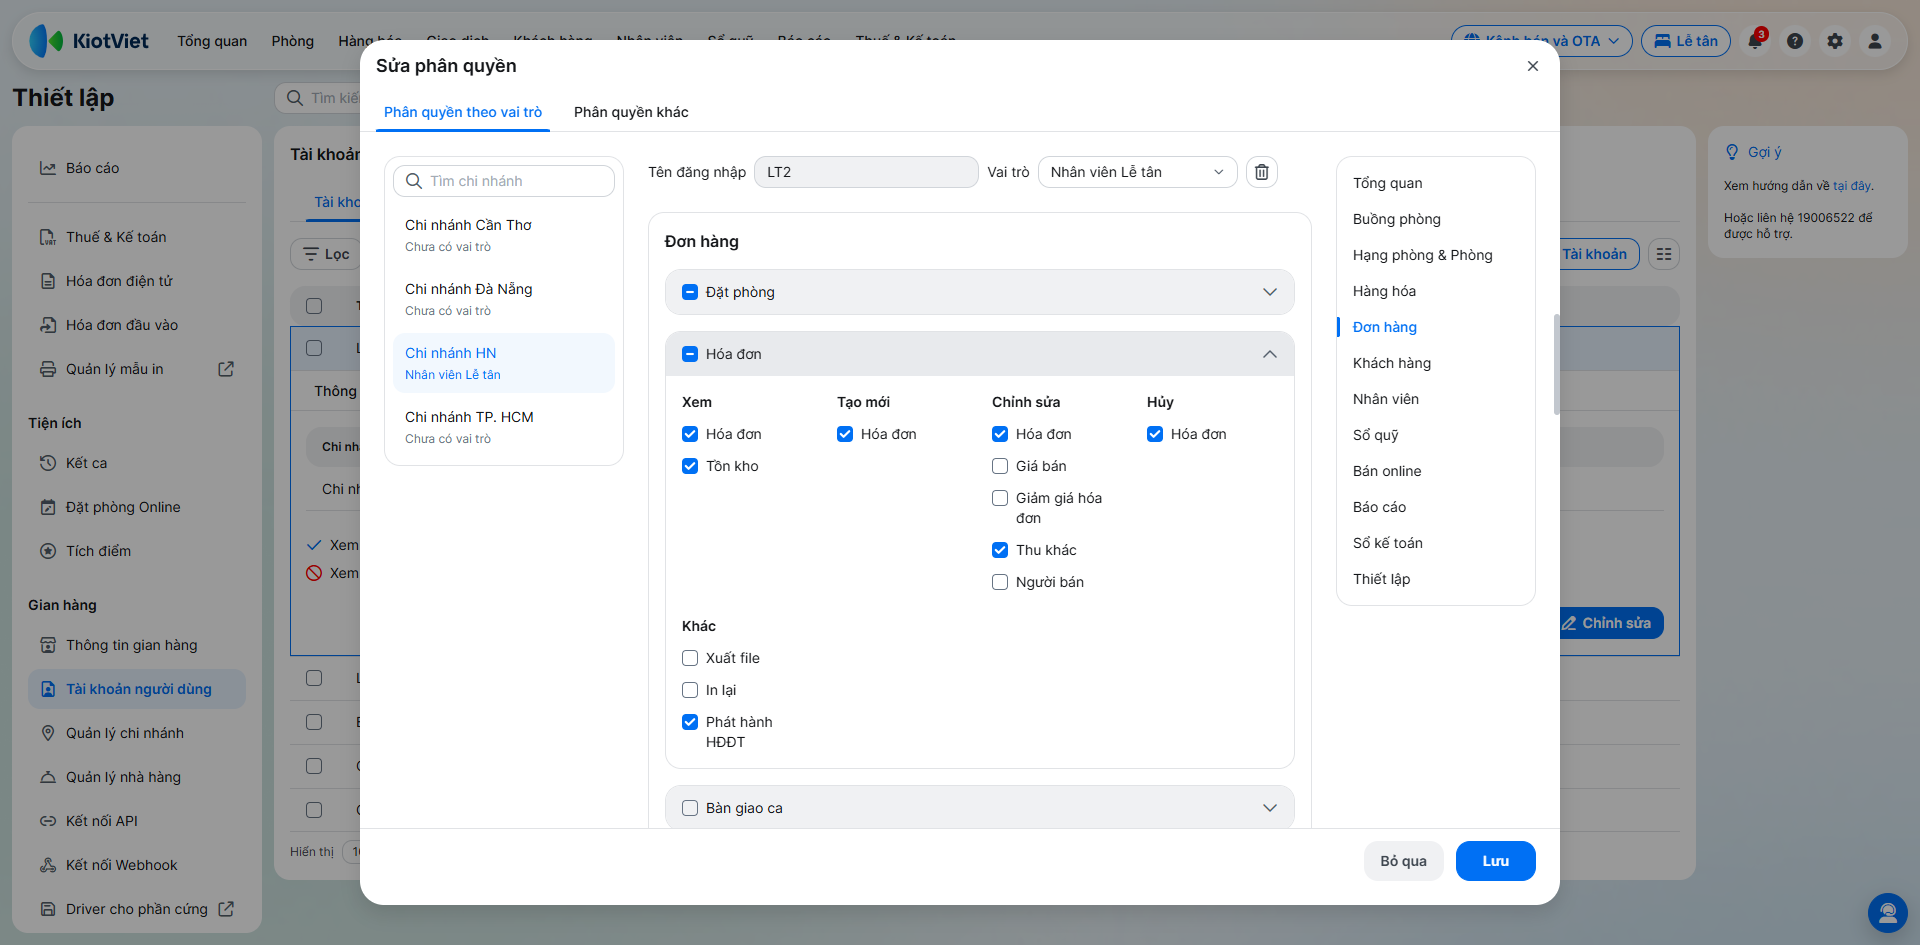Viewport: 1920px width, 945px height.
Task: Enable the Giá bán edit permission
Action: (1000, 466)
